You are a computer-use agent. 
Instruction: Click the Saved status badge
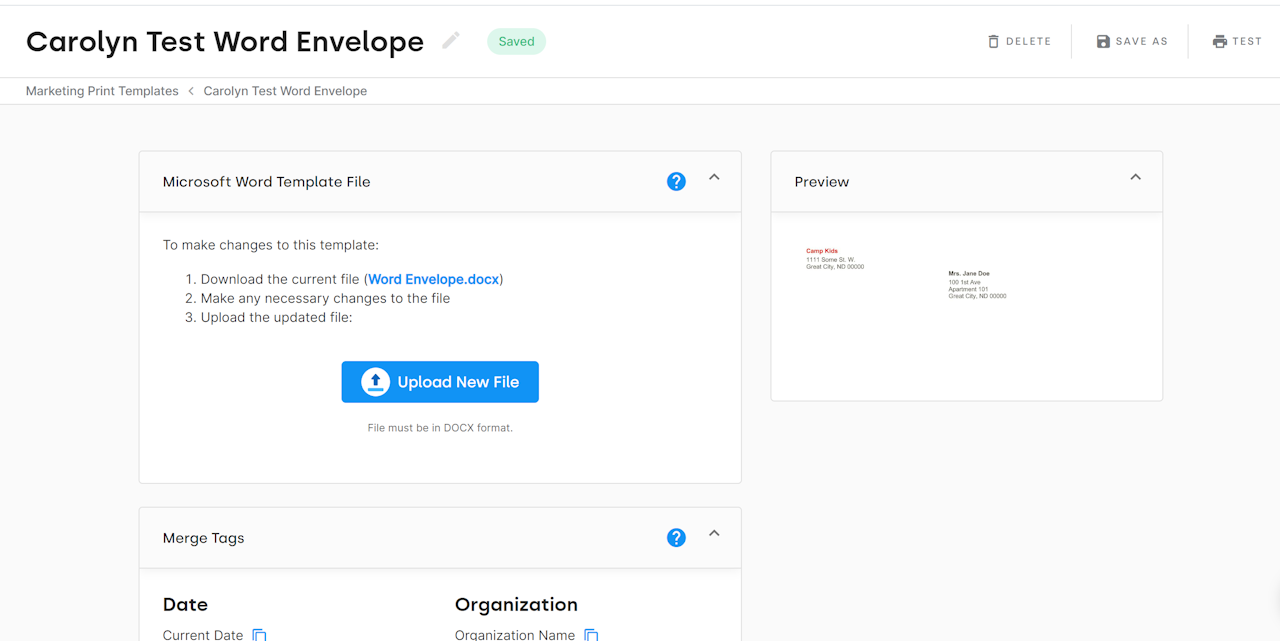(x=516, y=41)
